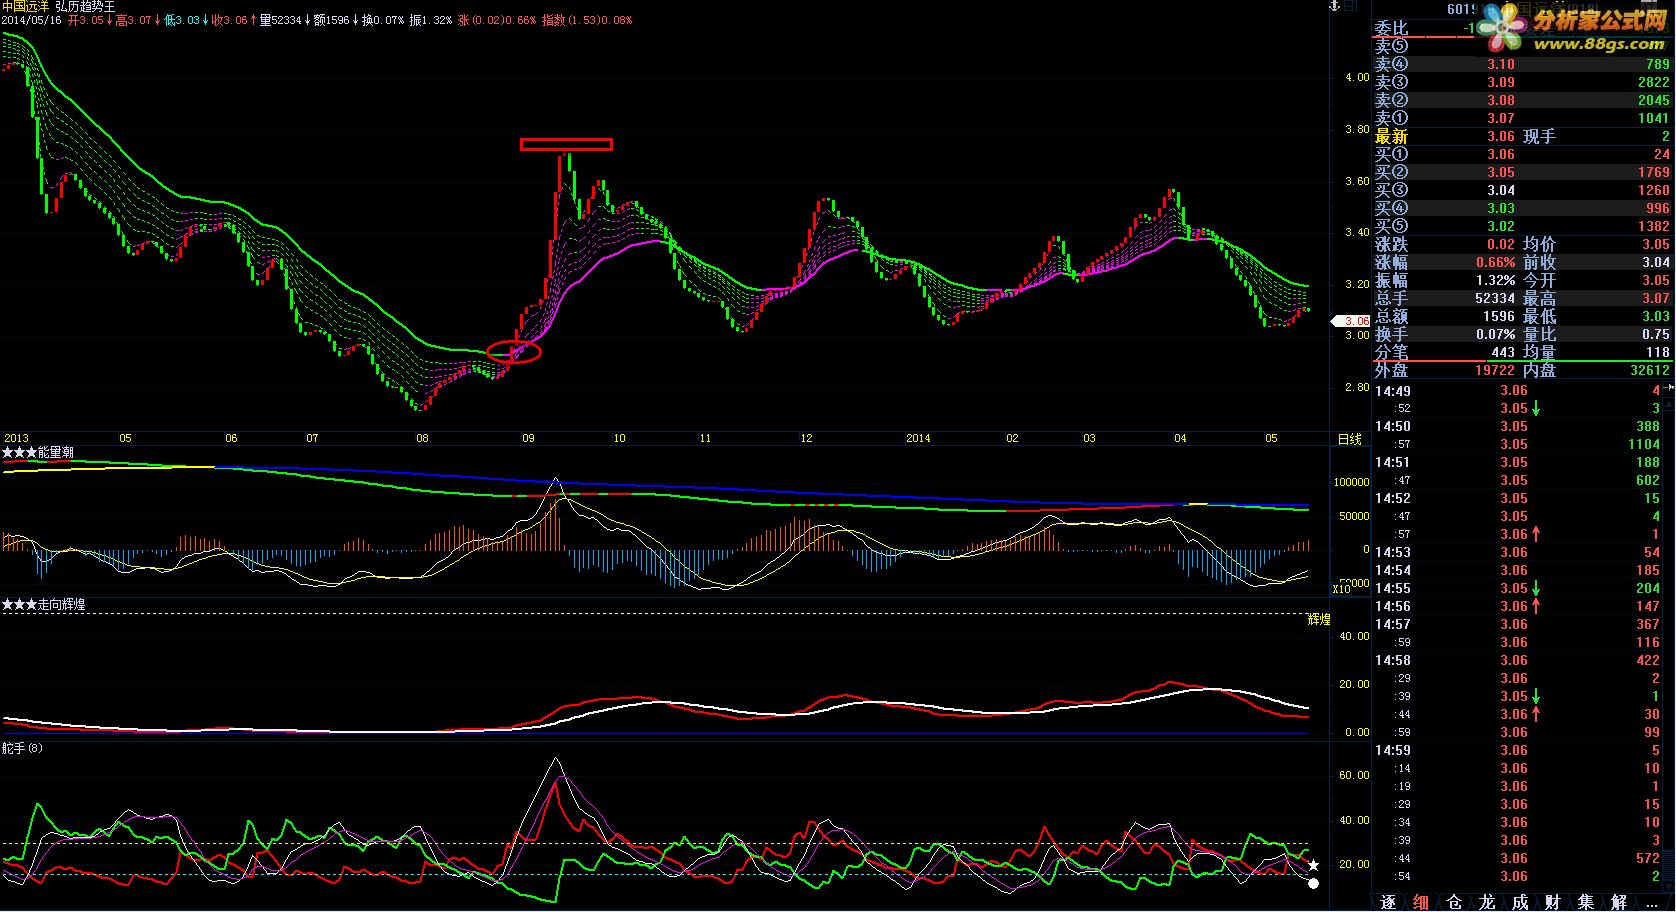Image resolution: width=1676 pixels, height=912 pixels.
Task: Open the 逐 tab
Action: click(x=1388, y=902)
